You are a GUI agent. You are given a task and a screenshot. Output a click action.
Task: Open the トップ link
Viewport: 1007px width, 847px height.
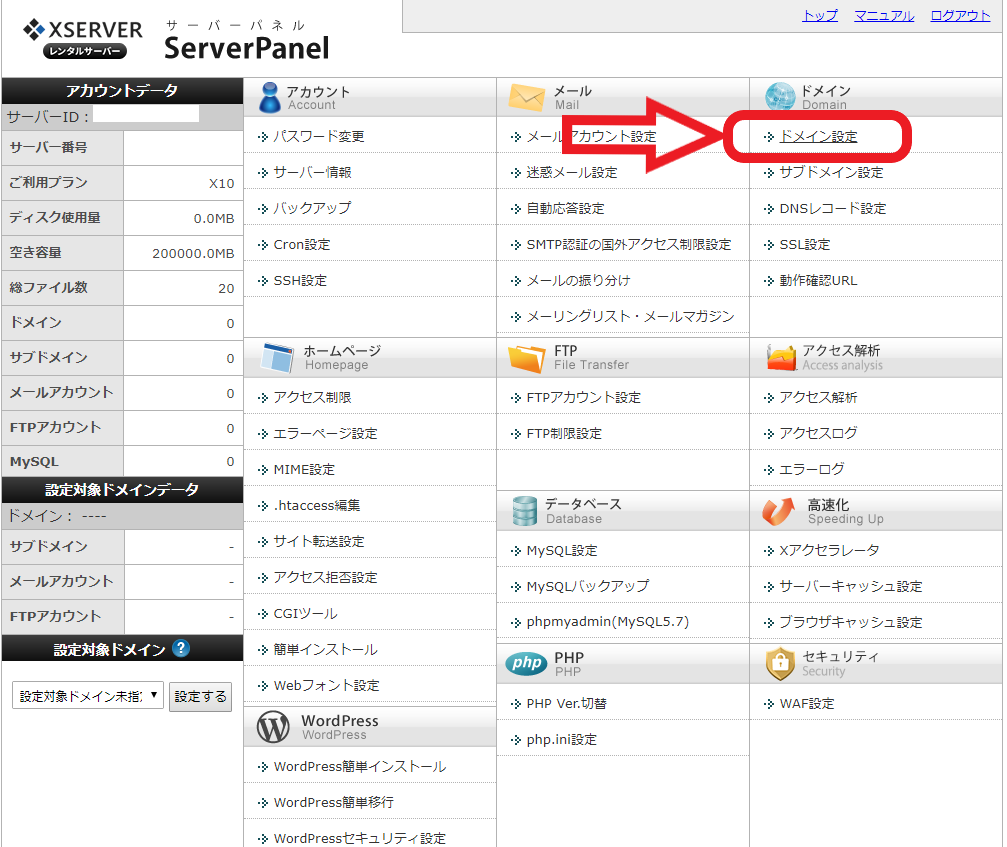tap(820, 15)
